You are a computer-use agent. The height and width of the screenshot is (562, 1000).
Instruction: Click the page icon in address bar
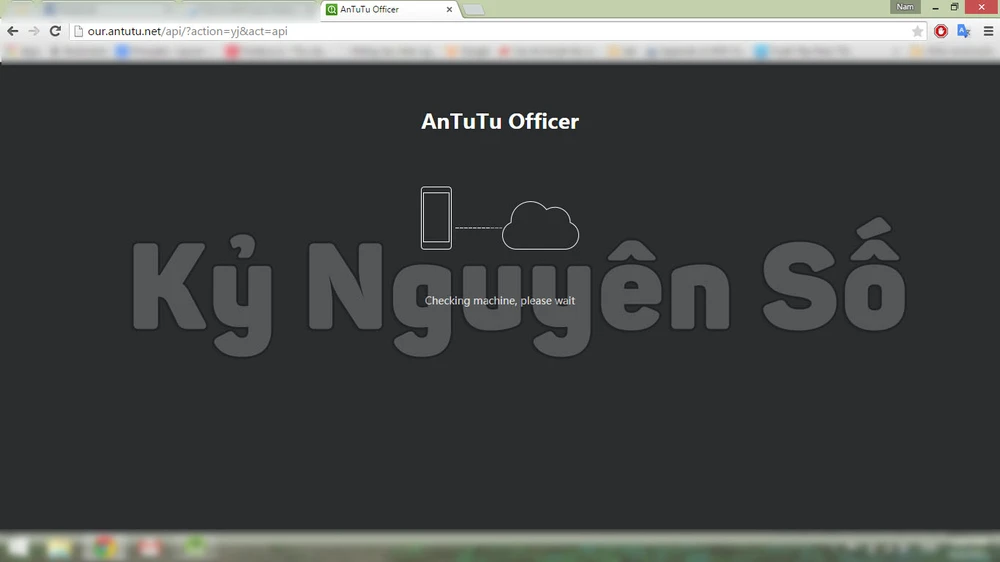(x=78, y=31)
